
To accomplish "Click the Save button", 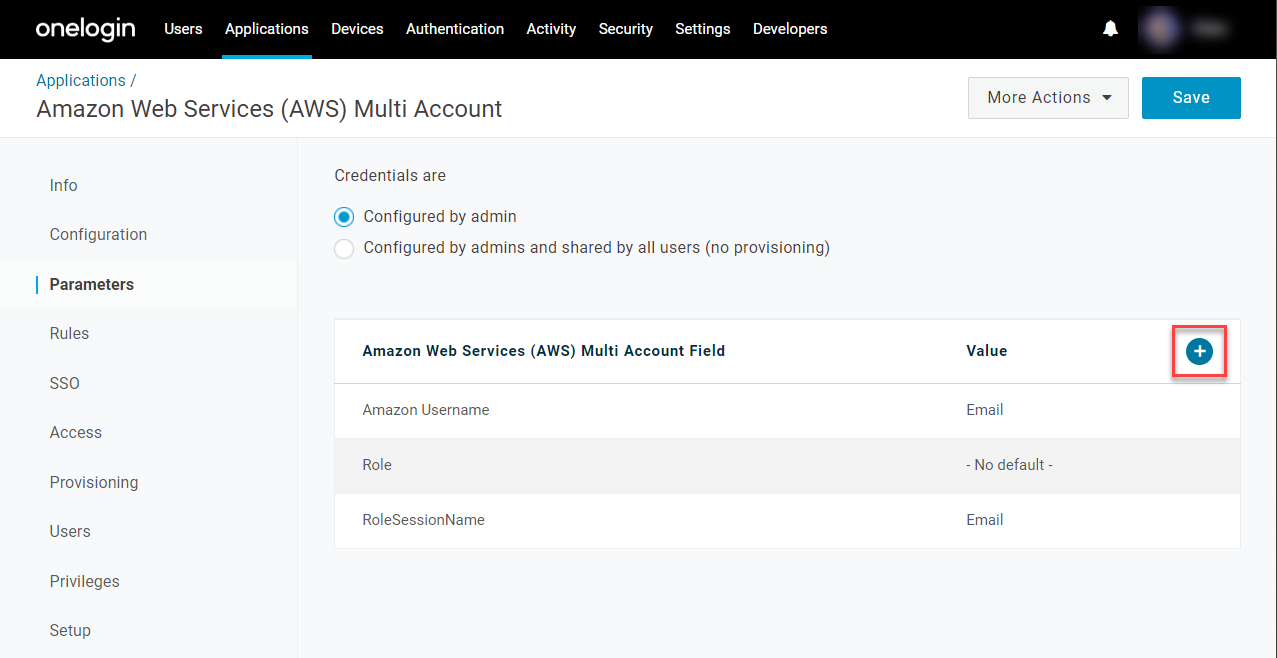I will (1191, 98).
